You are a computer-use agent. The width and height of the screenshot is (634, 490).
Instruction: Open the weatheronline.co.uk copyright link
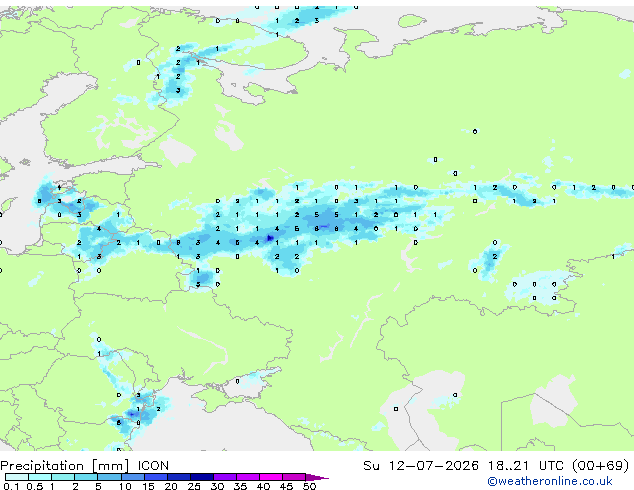pyautogui.click(x=550, y=481)
